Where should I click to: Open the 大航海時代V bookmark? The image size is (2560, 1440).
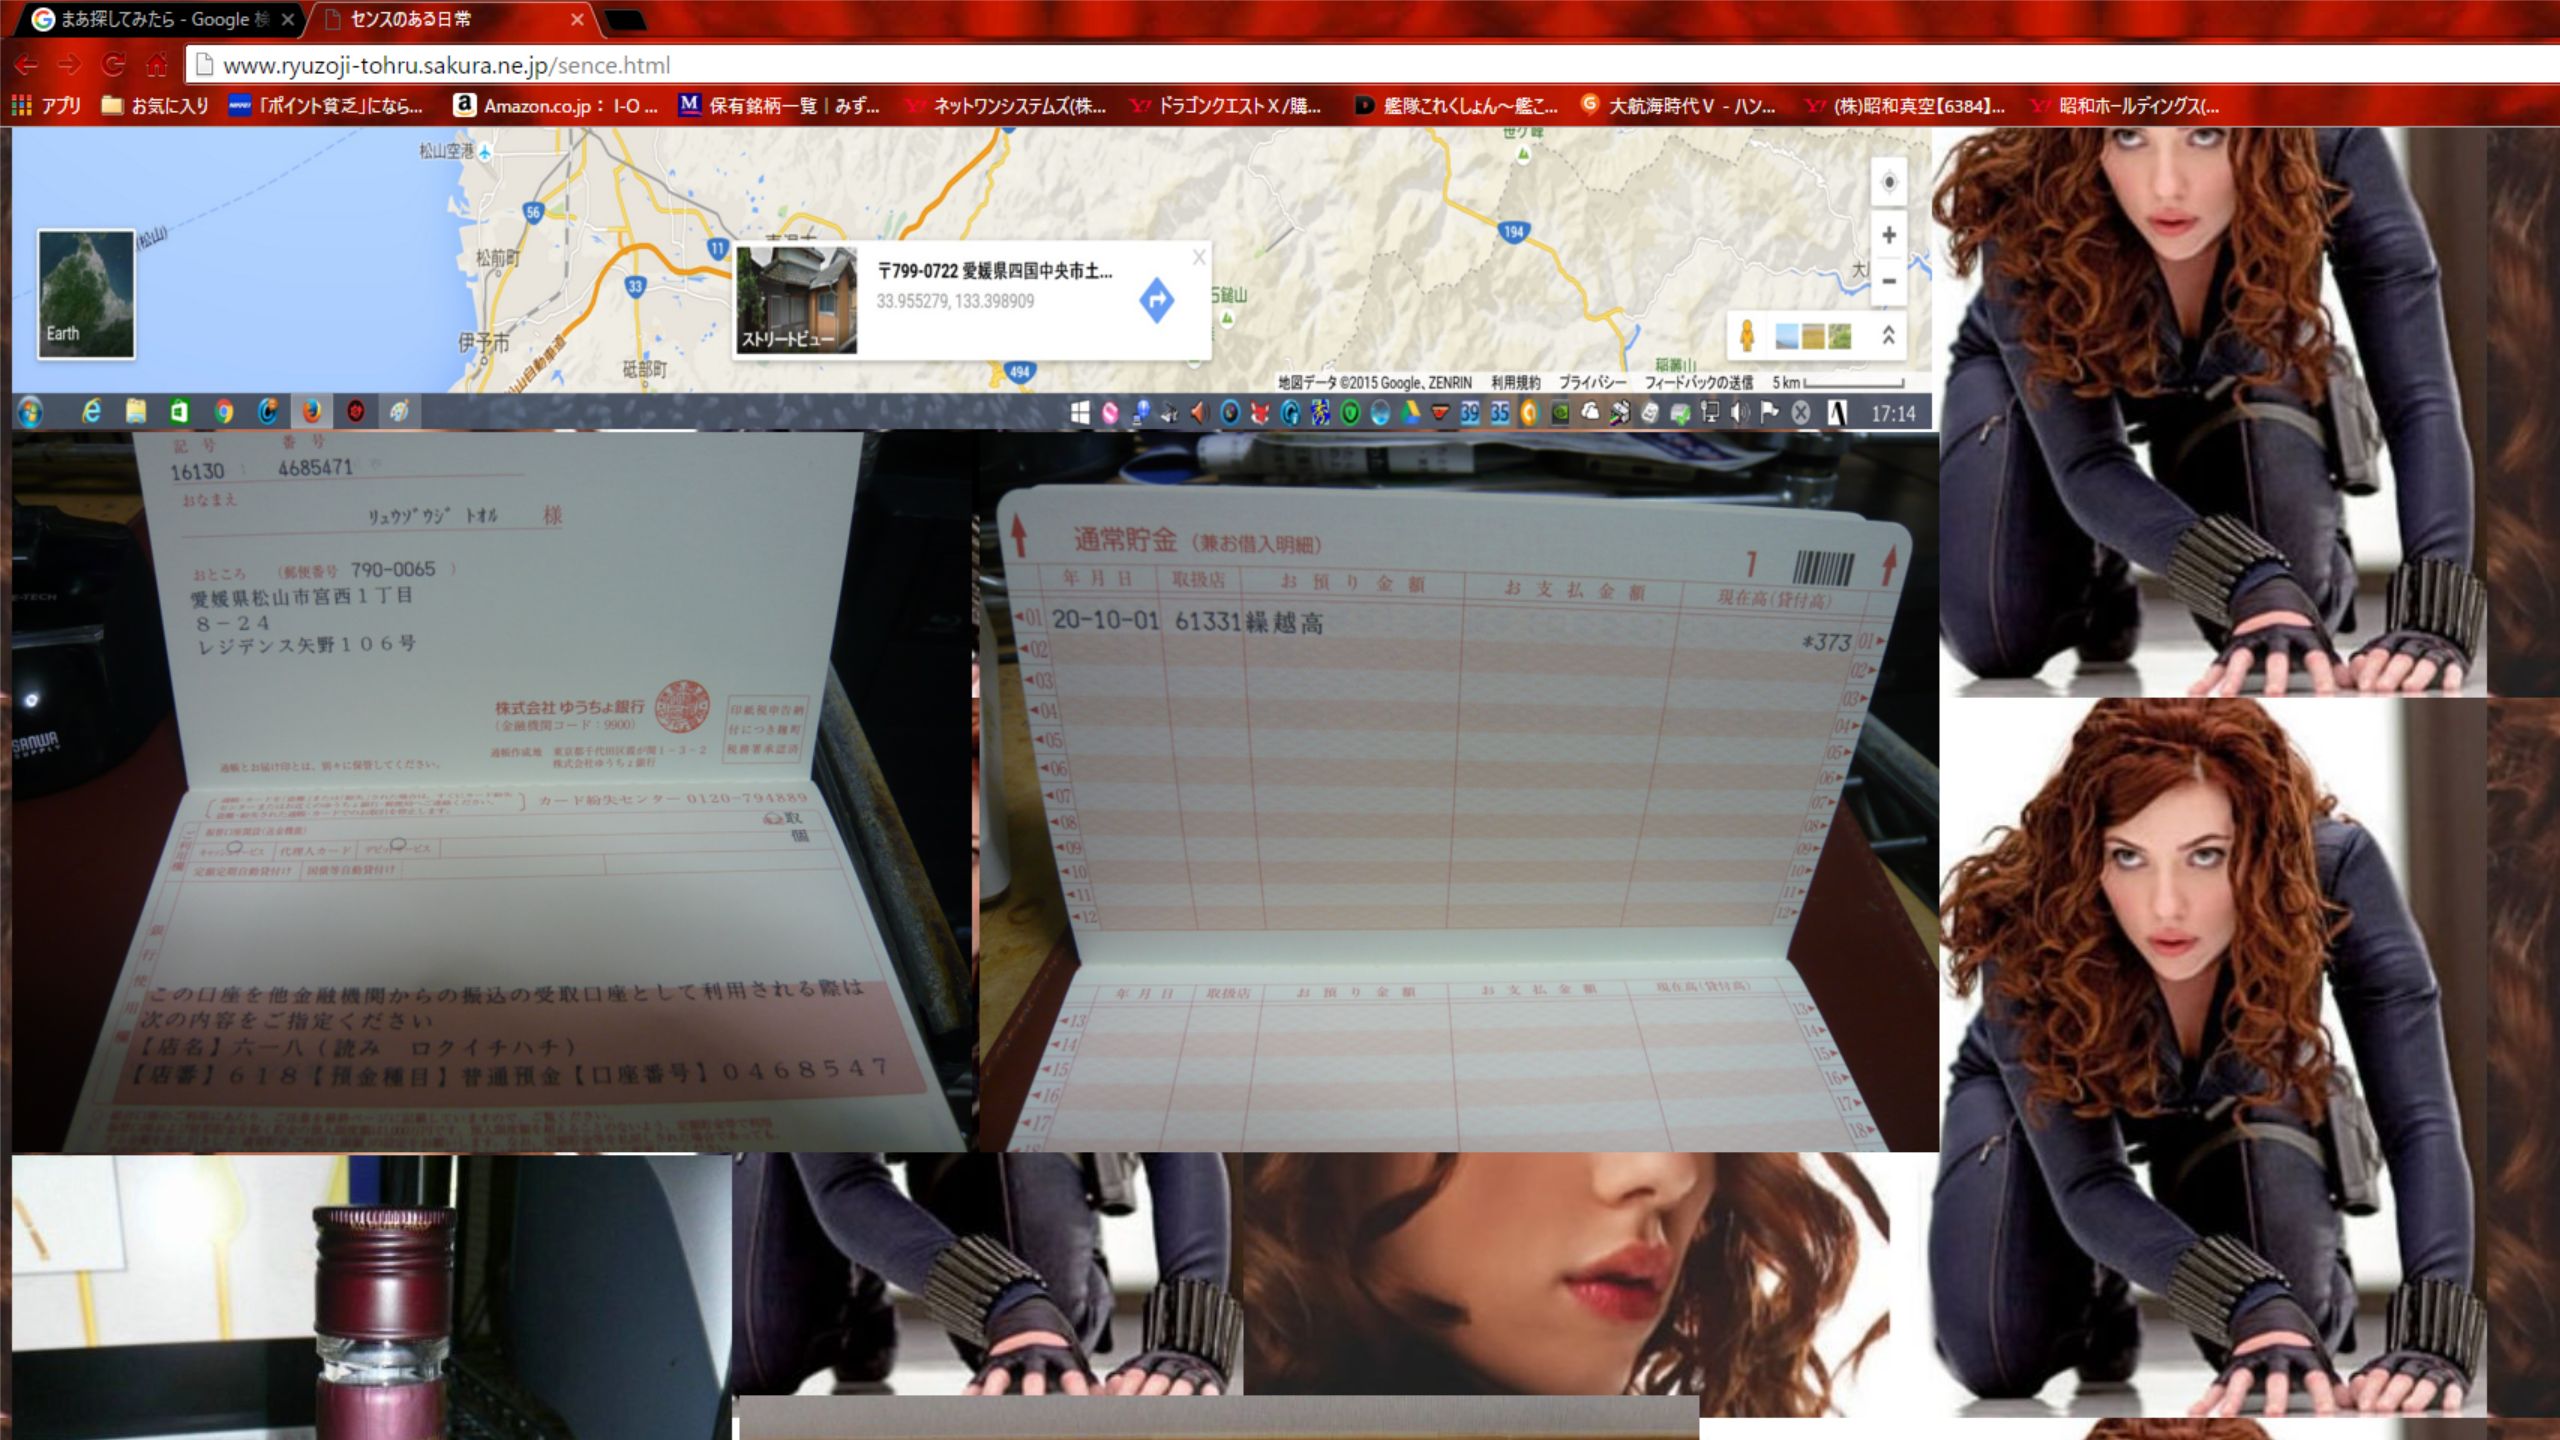(x=1678, y=105)
